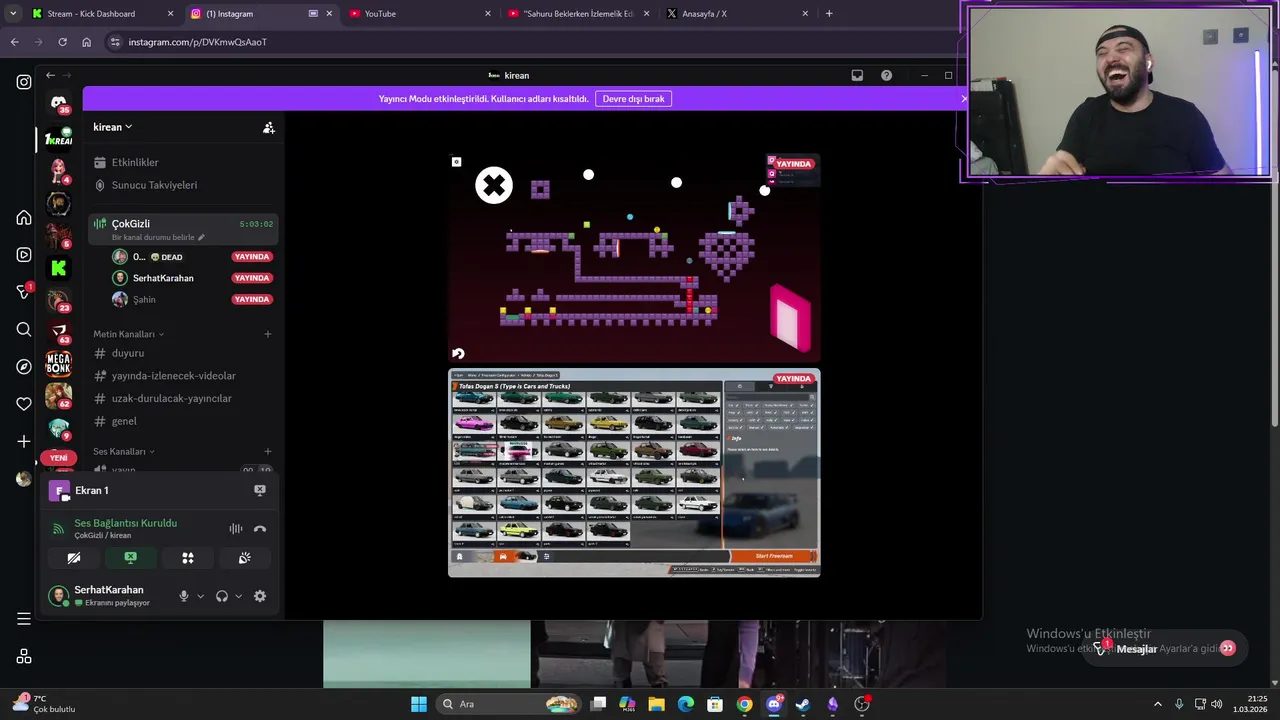Open Instagram search icon

click(24, 329)
